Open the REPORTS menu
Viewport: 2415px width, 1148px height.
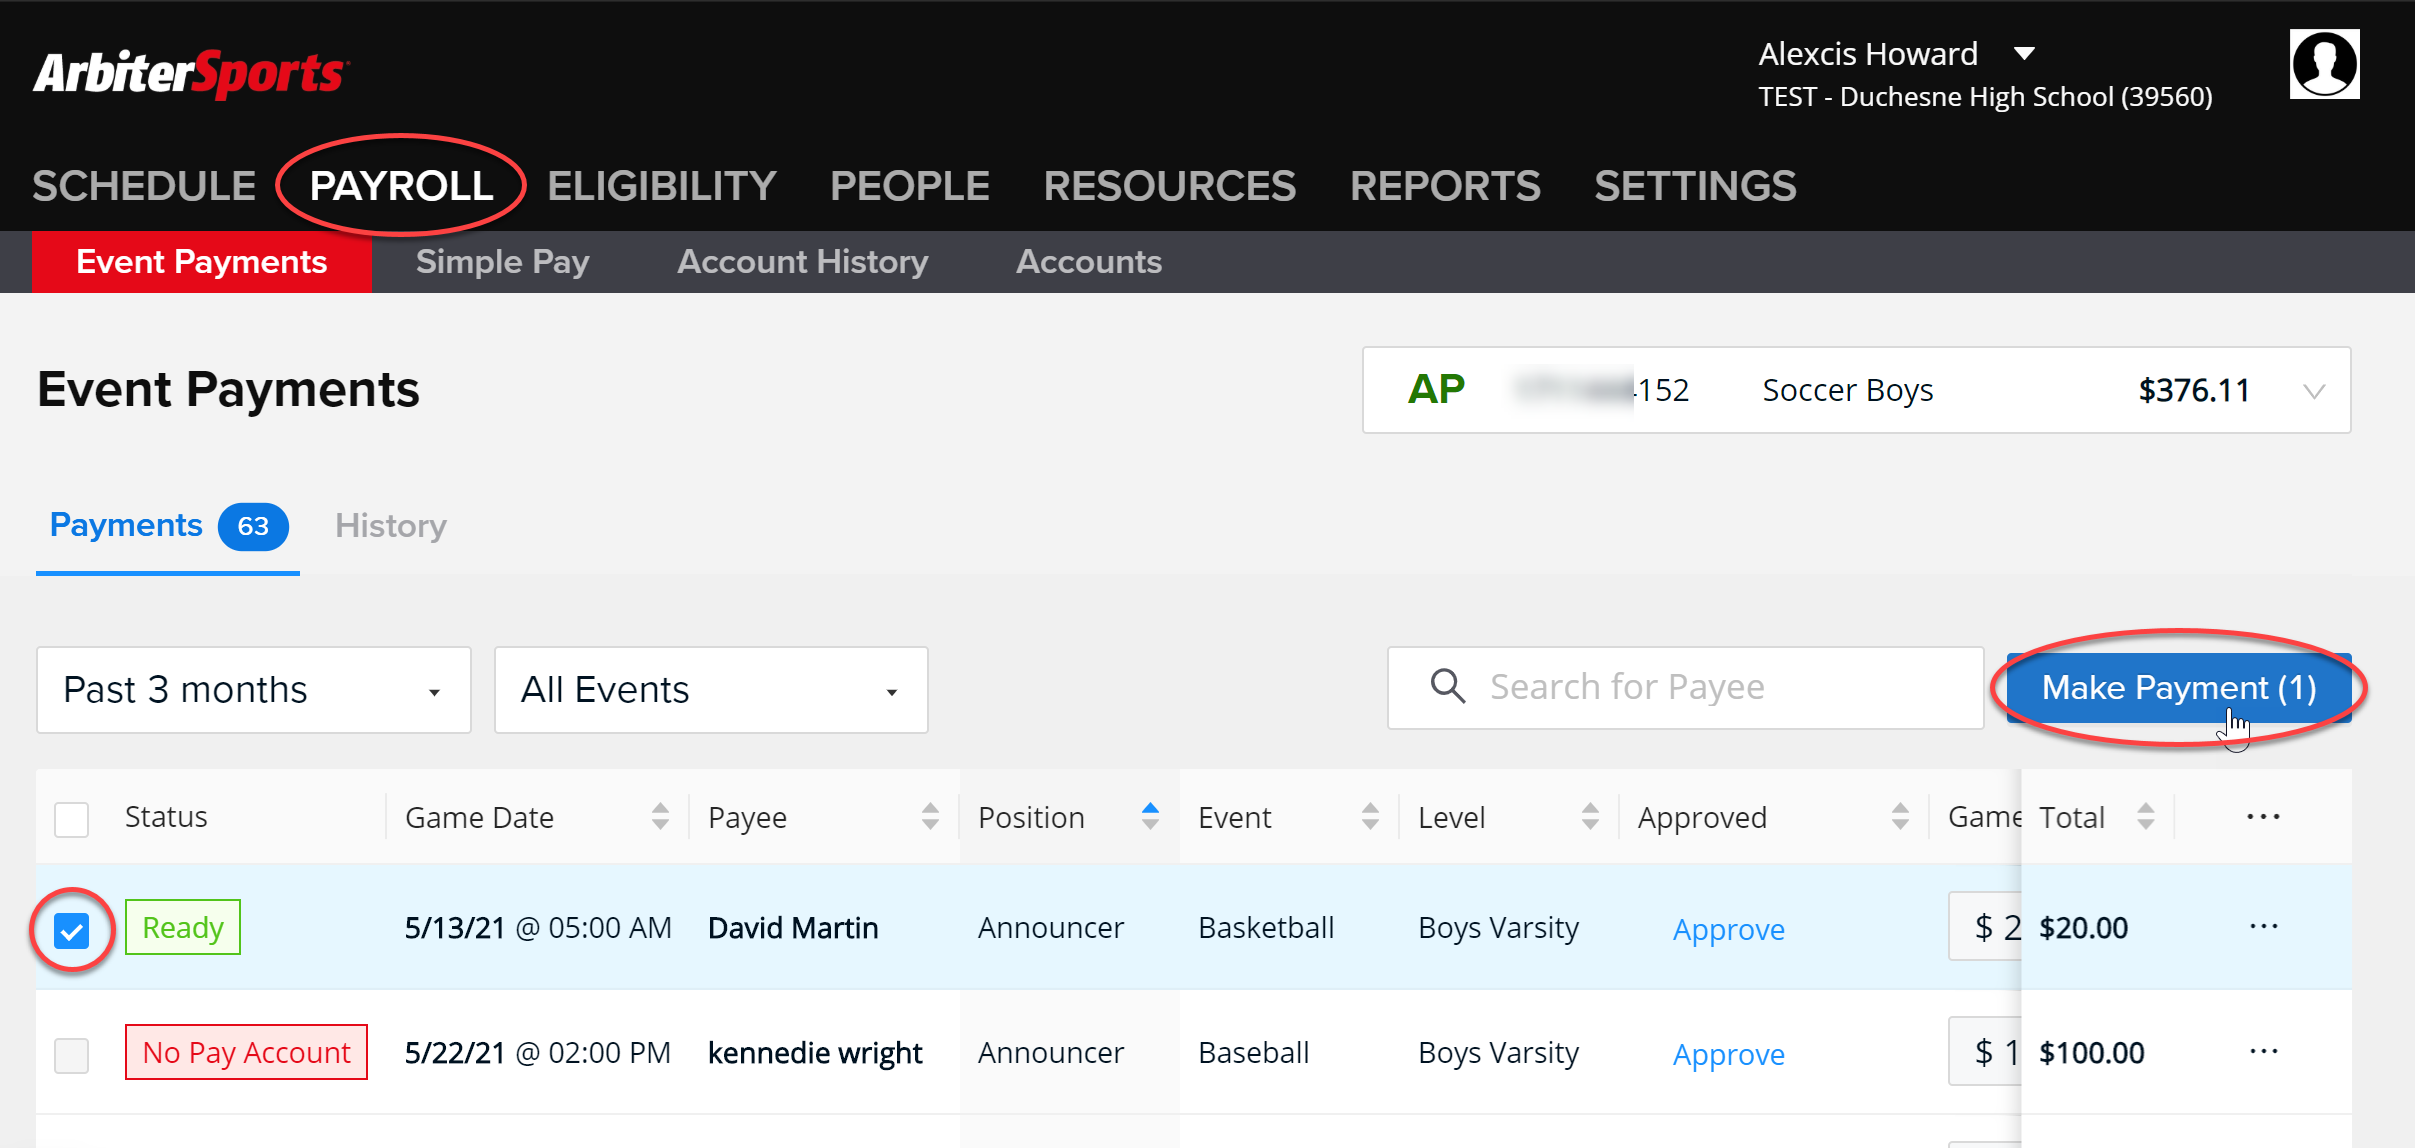[1445, 186]
